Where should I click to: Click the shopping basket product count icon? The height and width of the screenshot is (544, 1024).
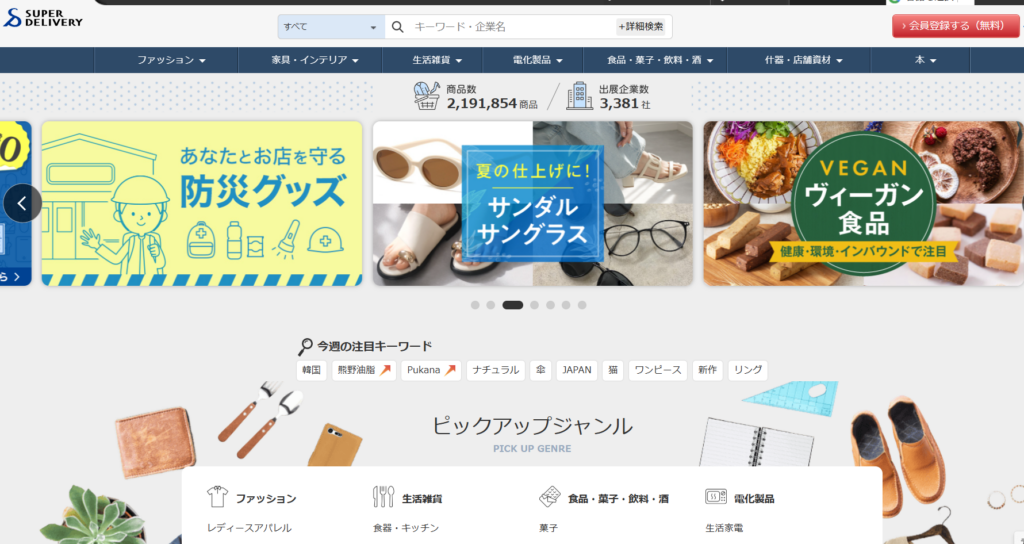[427, 95]
